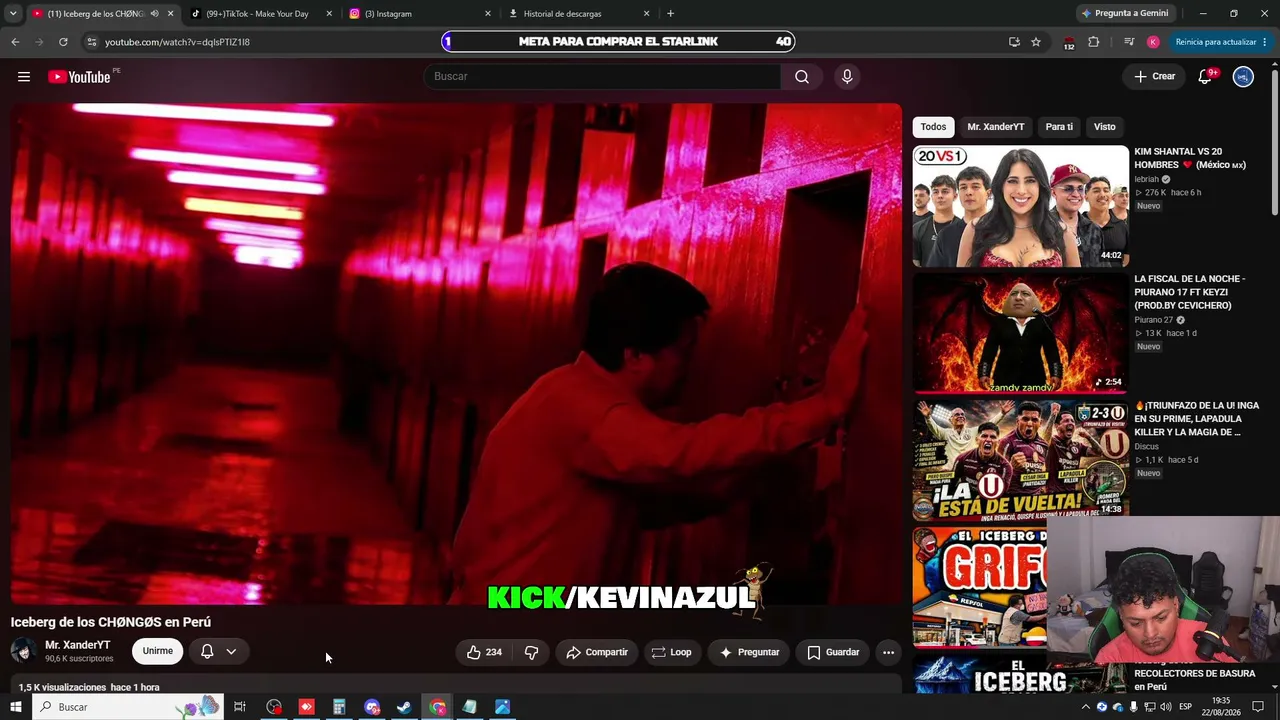View site information icon in address bar

[91, 42]
